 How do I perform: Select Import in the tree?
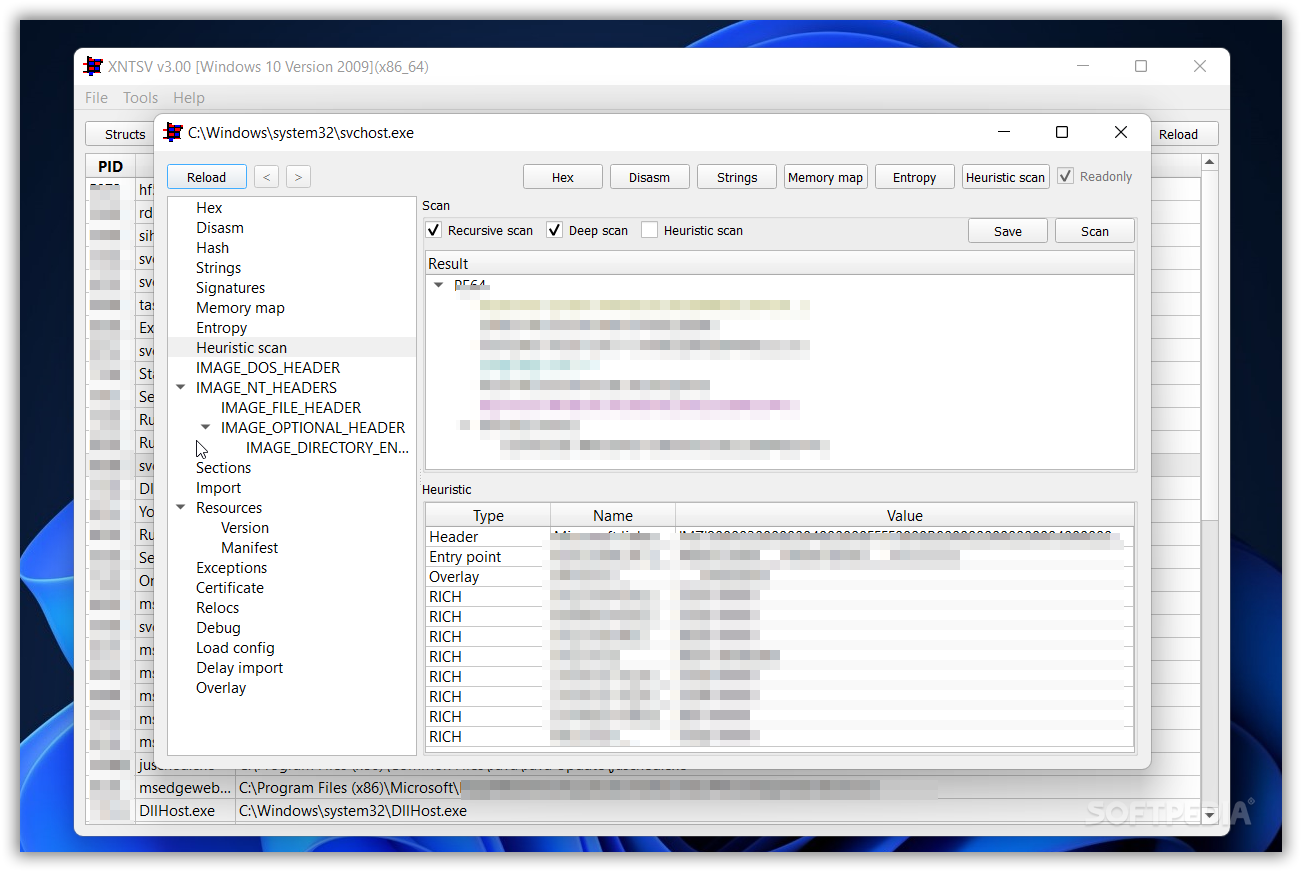(218, 487)
